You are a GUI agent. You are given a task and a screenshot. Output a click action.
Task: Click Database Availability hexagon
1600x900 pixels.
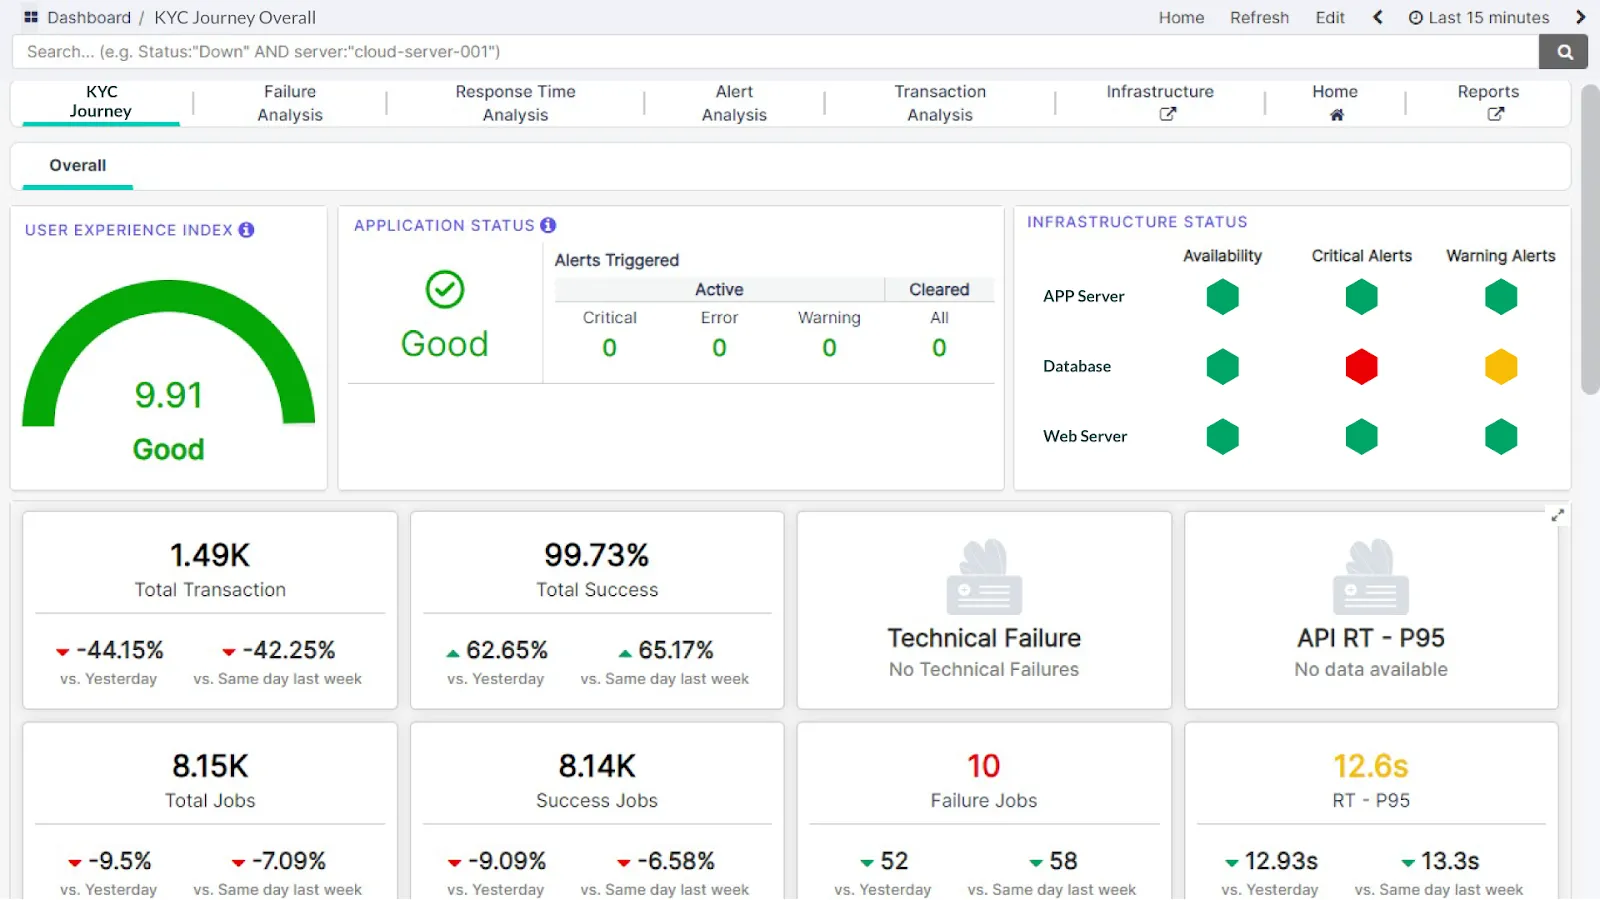(1222, 367)
